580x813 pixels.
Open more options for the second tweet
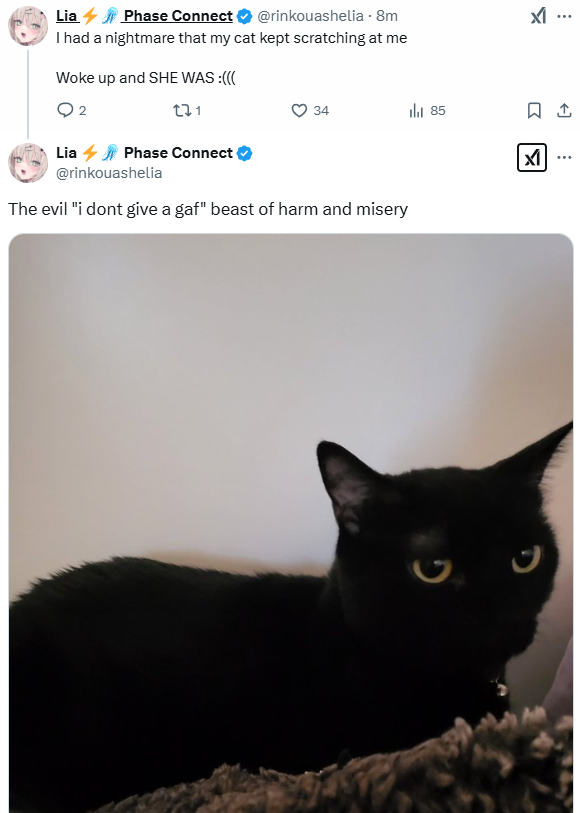pos(564,157)
